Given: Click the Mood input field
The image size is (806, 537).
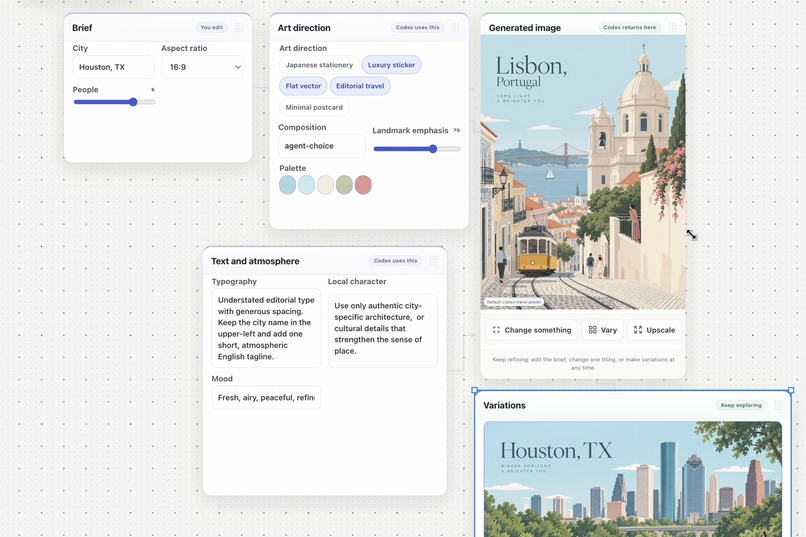Looking at the screenshot, I should (x=266, y=397).
